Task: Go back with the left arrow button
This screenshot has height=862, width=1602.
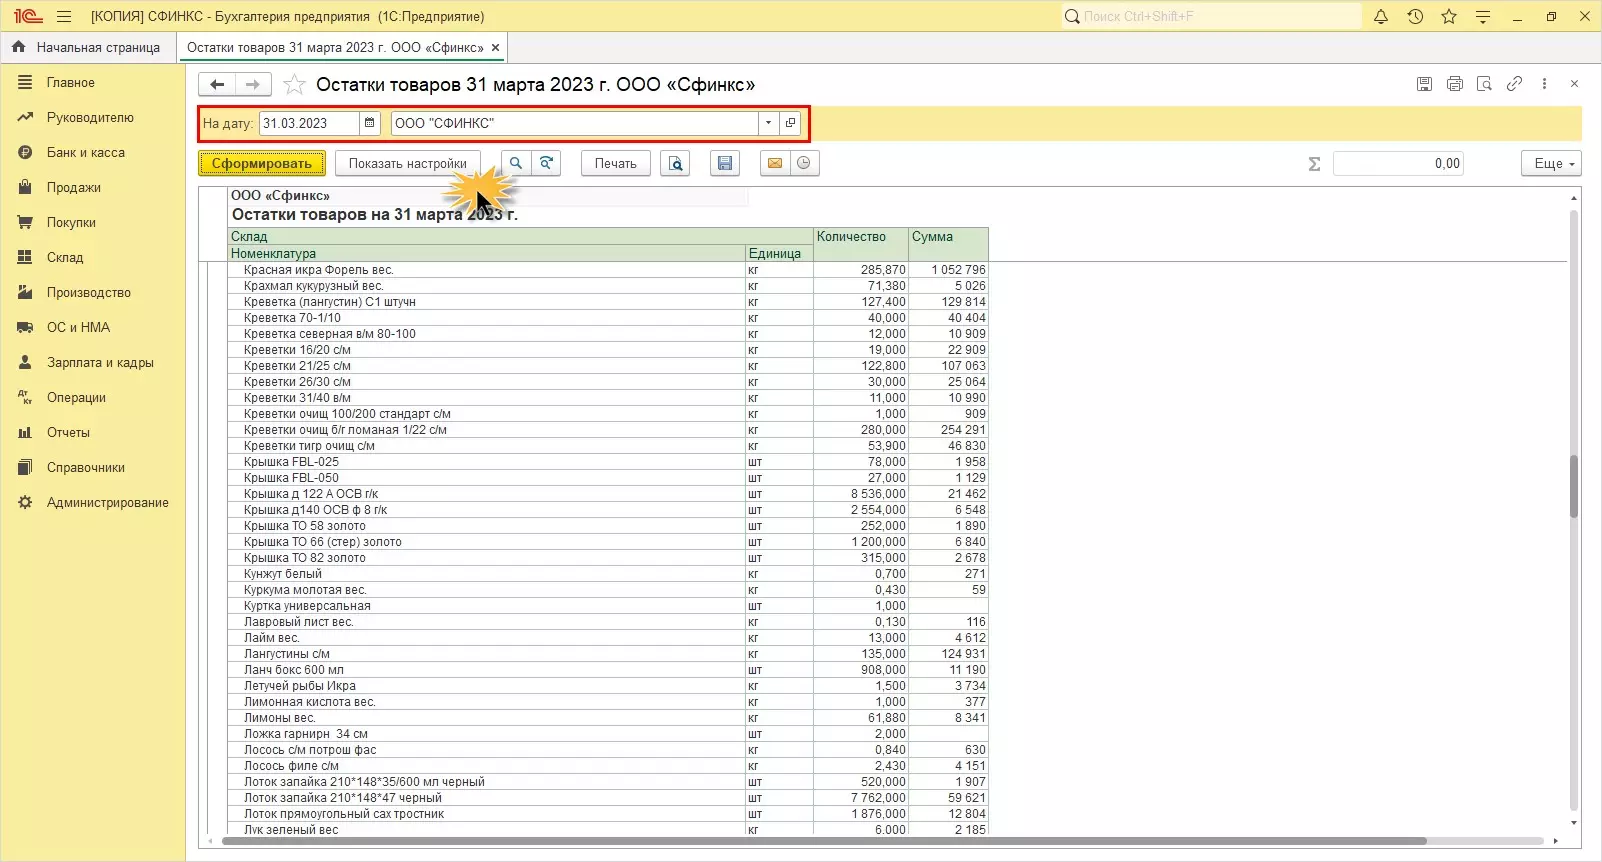Action: [217, 85]
